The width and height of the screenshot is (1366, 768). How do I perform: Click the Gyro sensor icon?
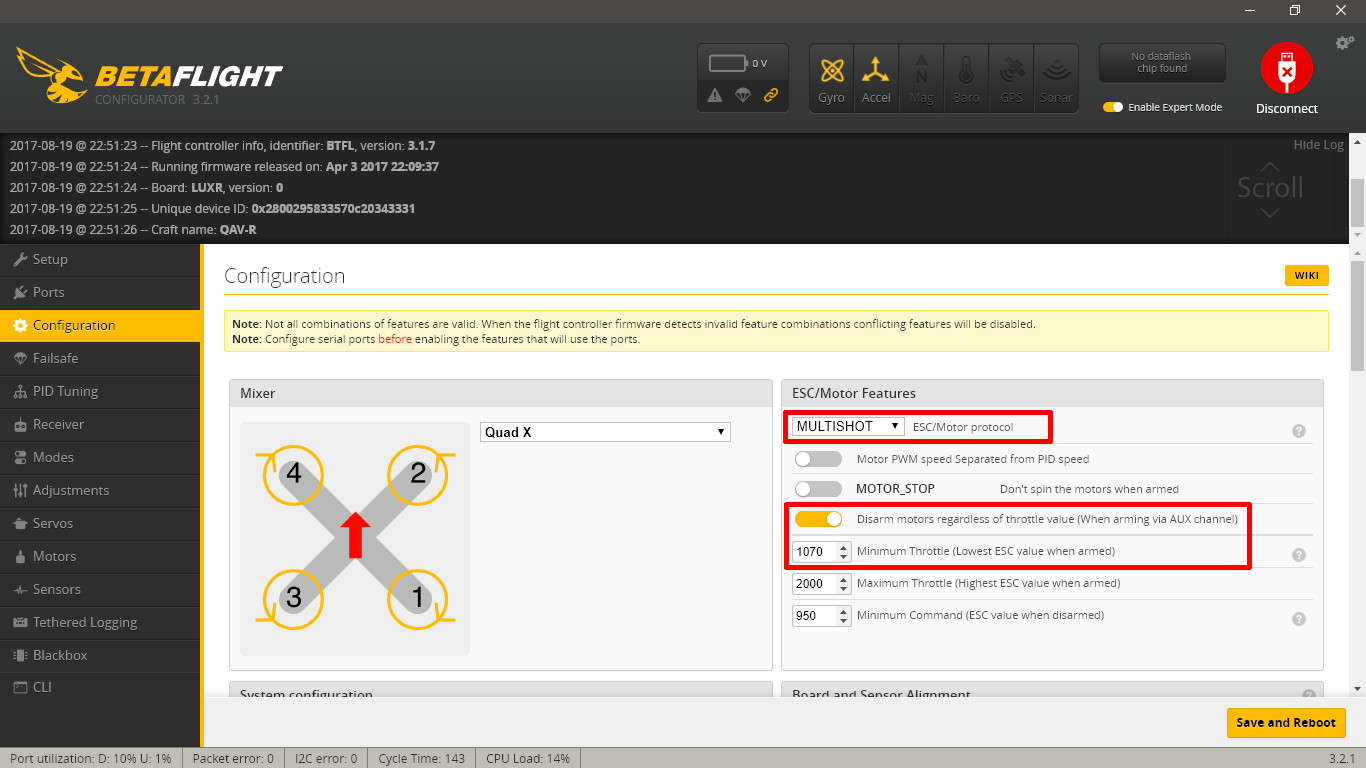tap(831, 79)
